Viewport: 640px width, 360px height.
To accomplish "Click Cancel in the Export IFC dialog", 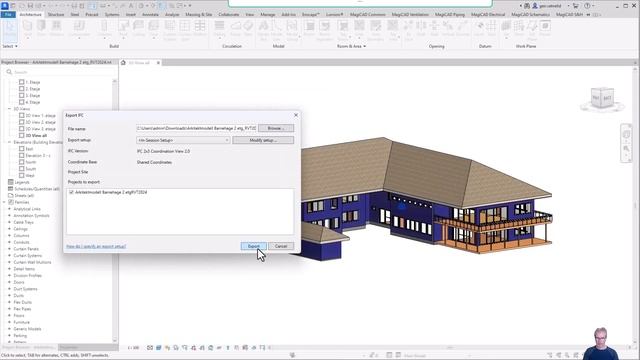I will click(281, 246).
